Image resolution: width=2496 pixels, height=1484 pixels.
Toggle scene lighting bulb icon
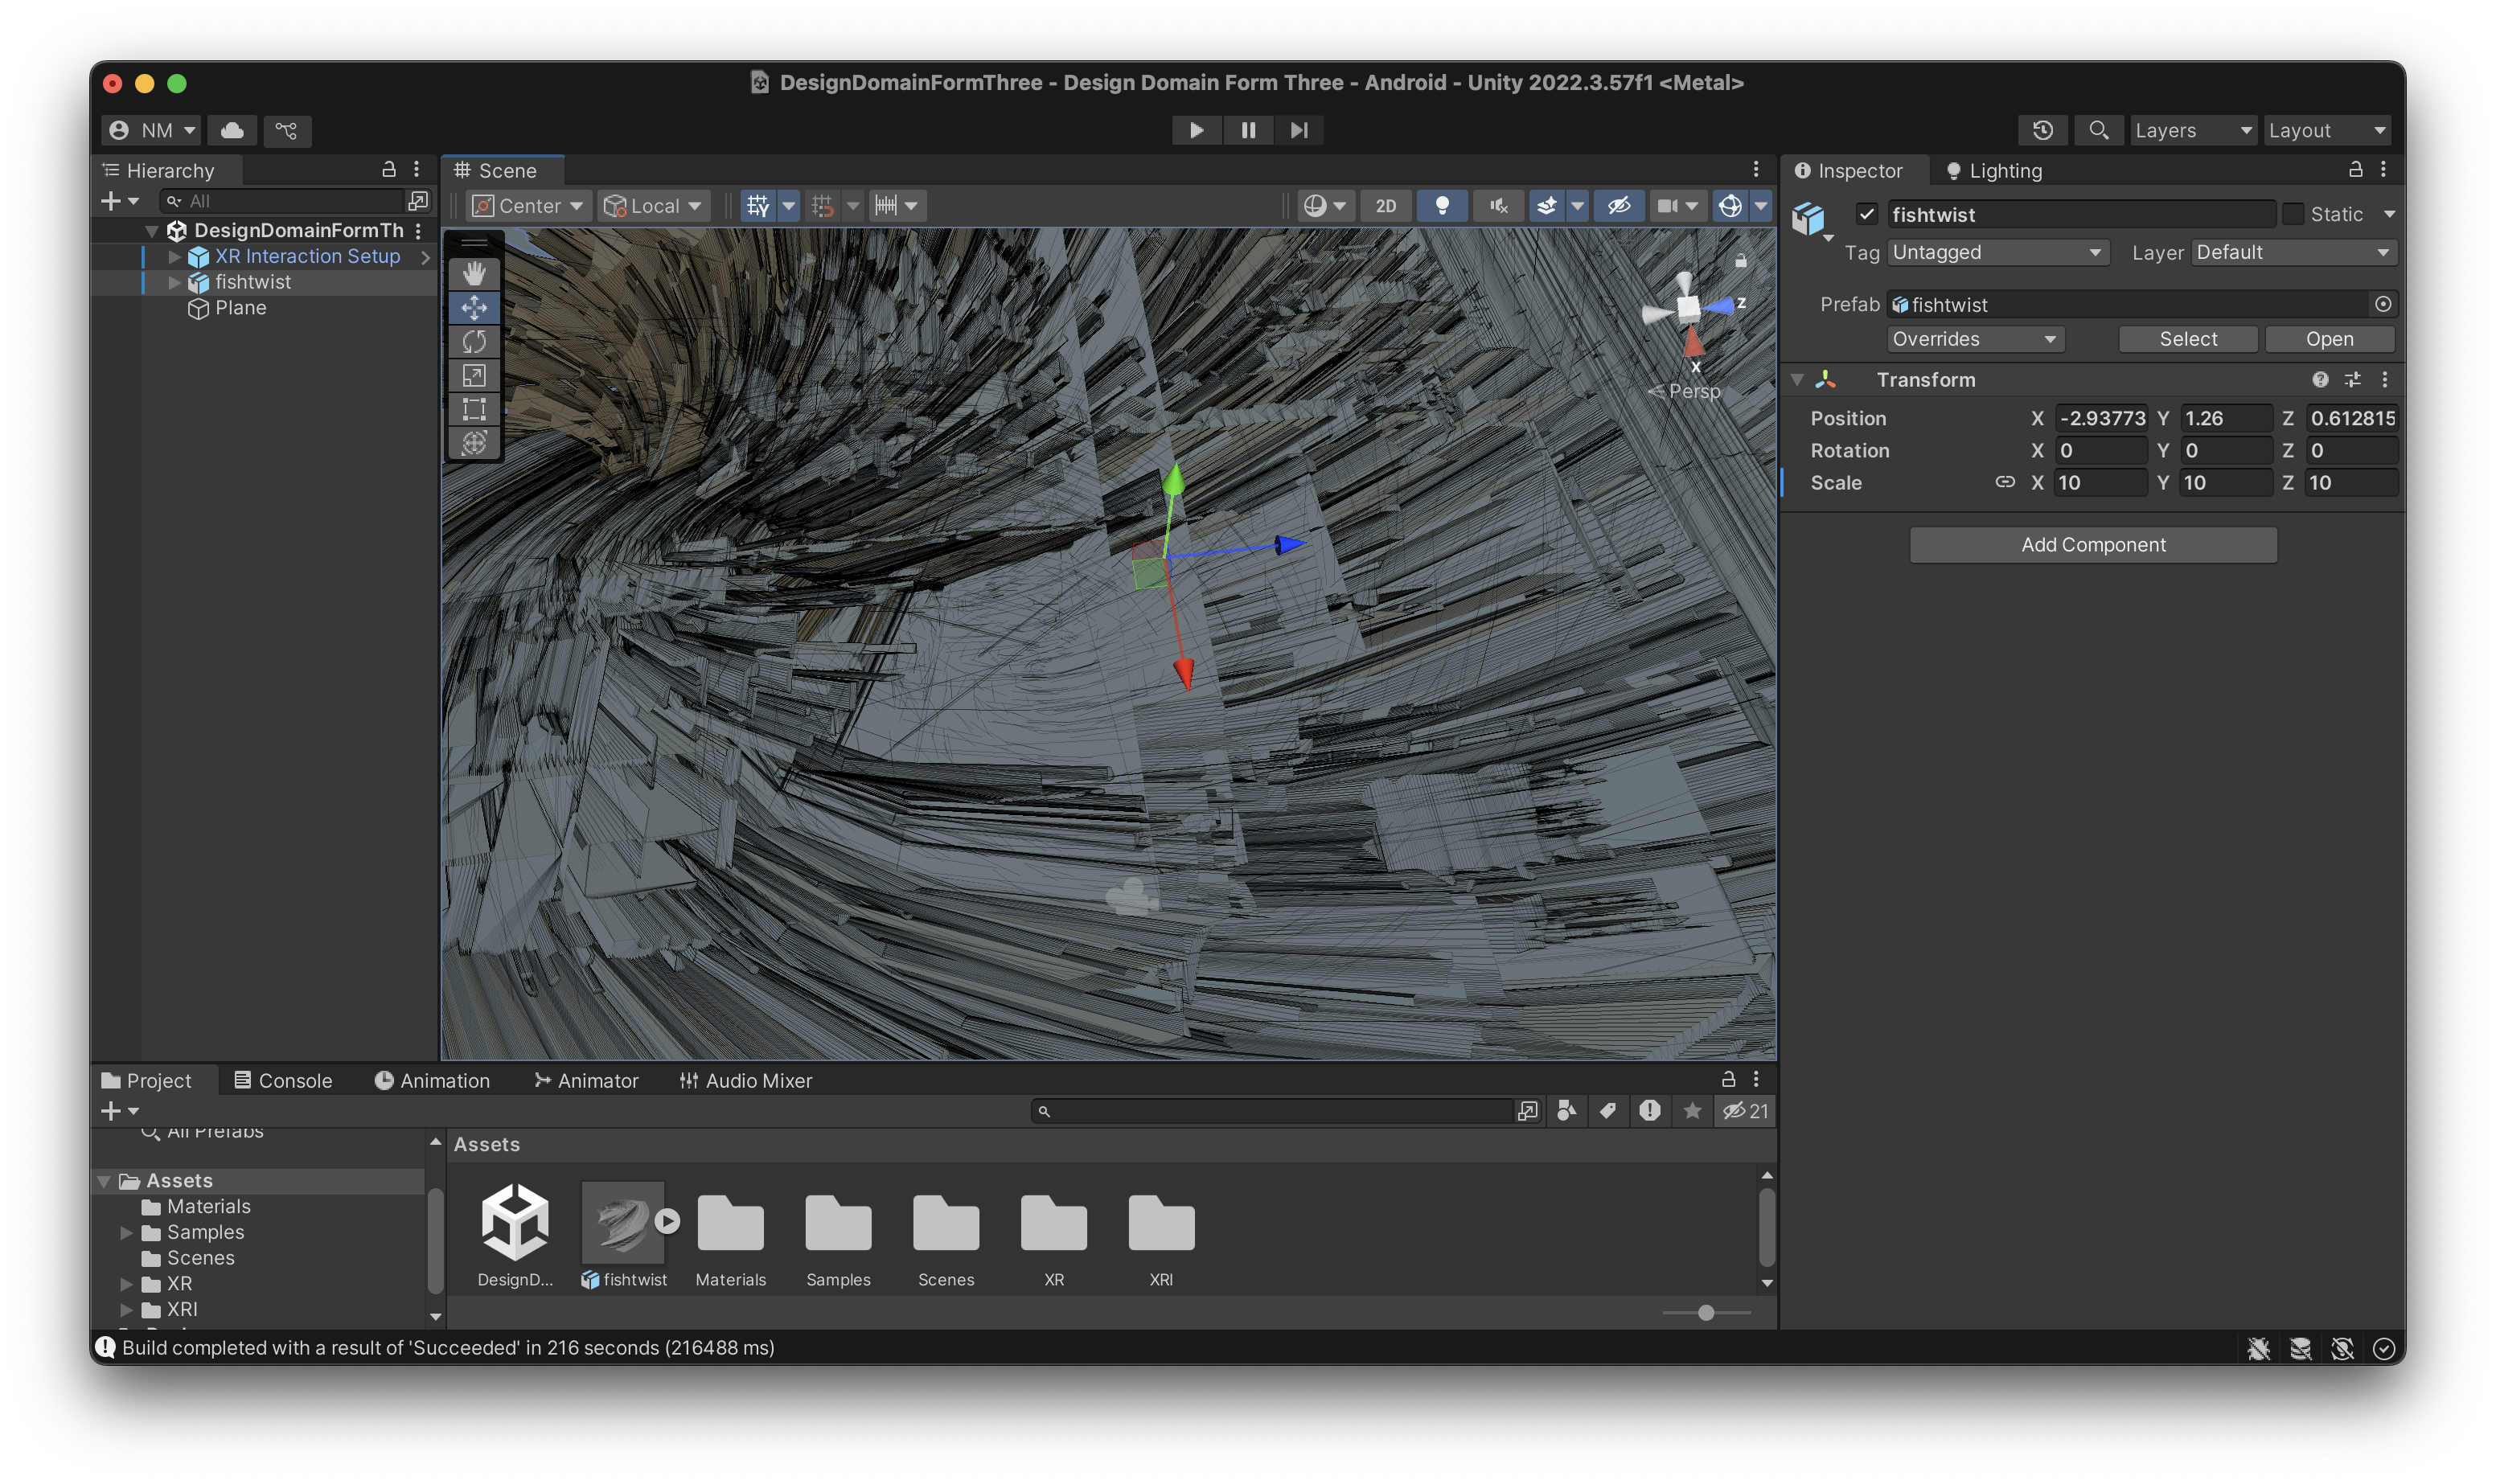click(x=1442, y=206)
